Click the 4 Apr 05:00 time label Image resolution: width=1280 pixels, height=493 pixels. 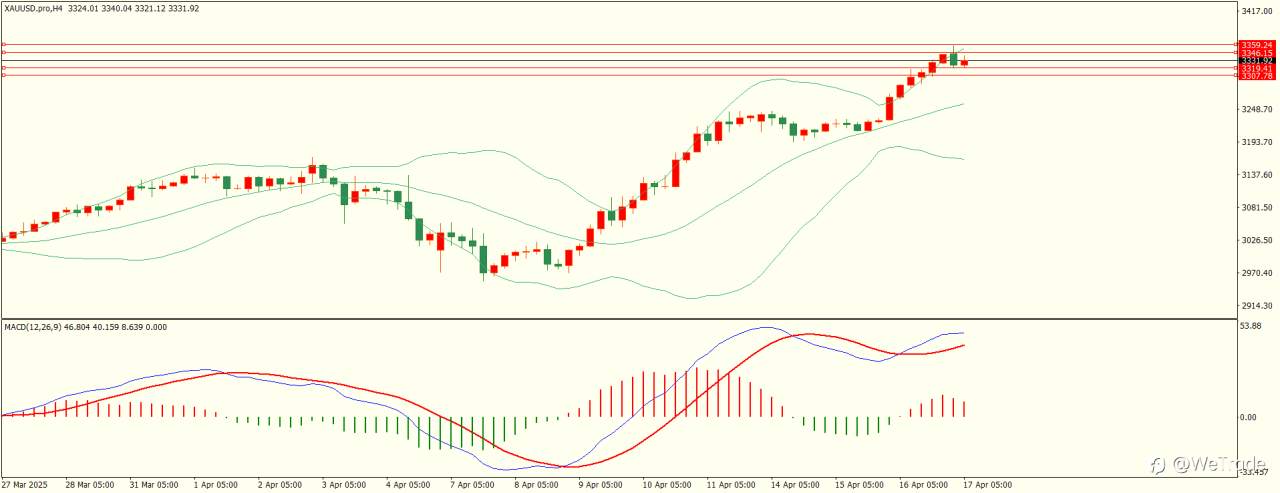tap(408, 484)
